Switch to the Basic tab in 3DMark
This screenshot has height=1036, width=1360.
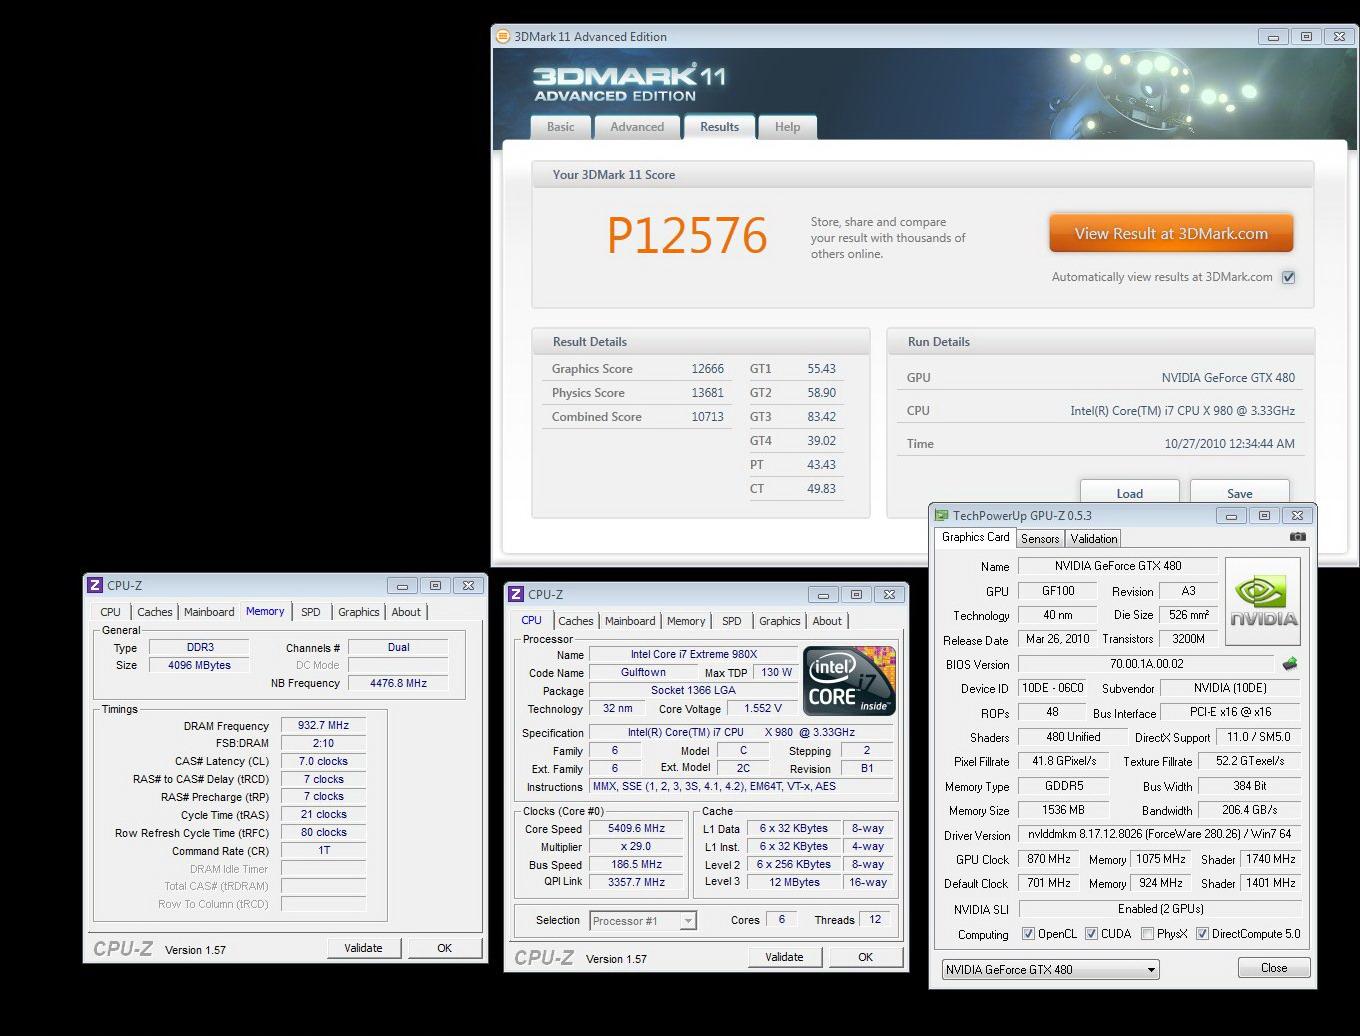561,127
